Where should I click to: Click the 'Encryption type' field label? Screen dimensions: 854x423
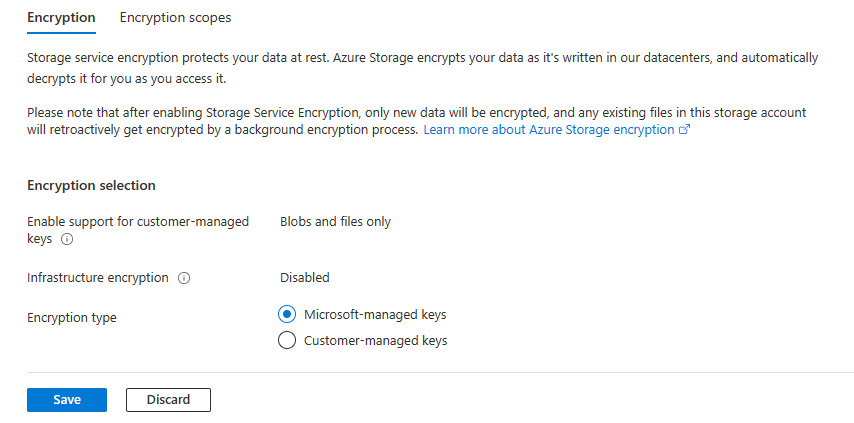72,318
